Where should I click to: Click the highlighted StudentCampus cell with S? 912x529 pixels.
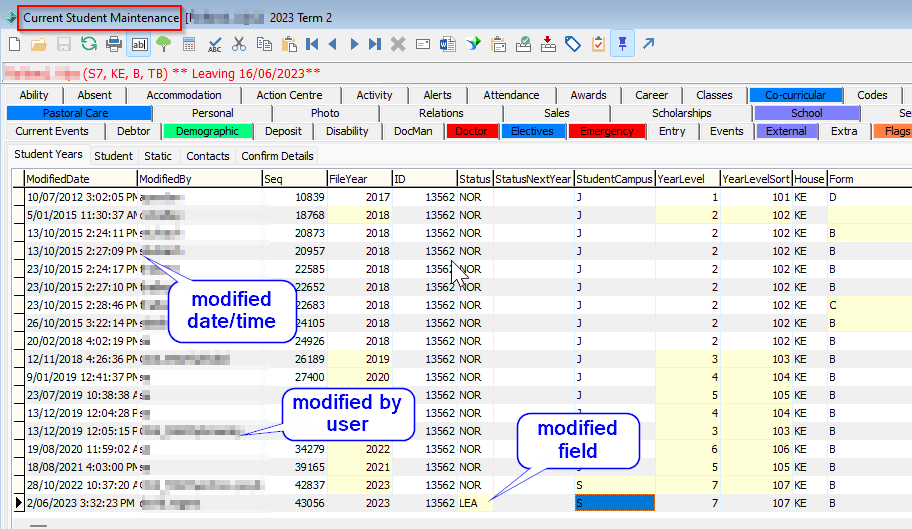(614, 502)
